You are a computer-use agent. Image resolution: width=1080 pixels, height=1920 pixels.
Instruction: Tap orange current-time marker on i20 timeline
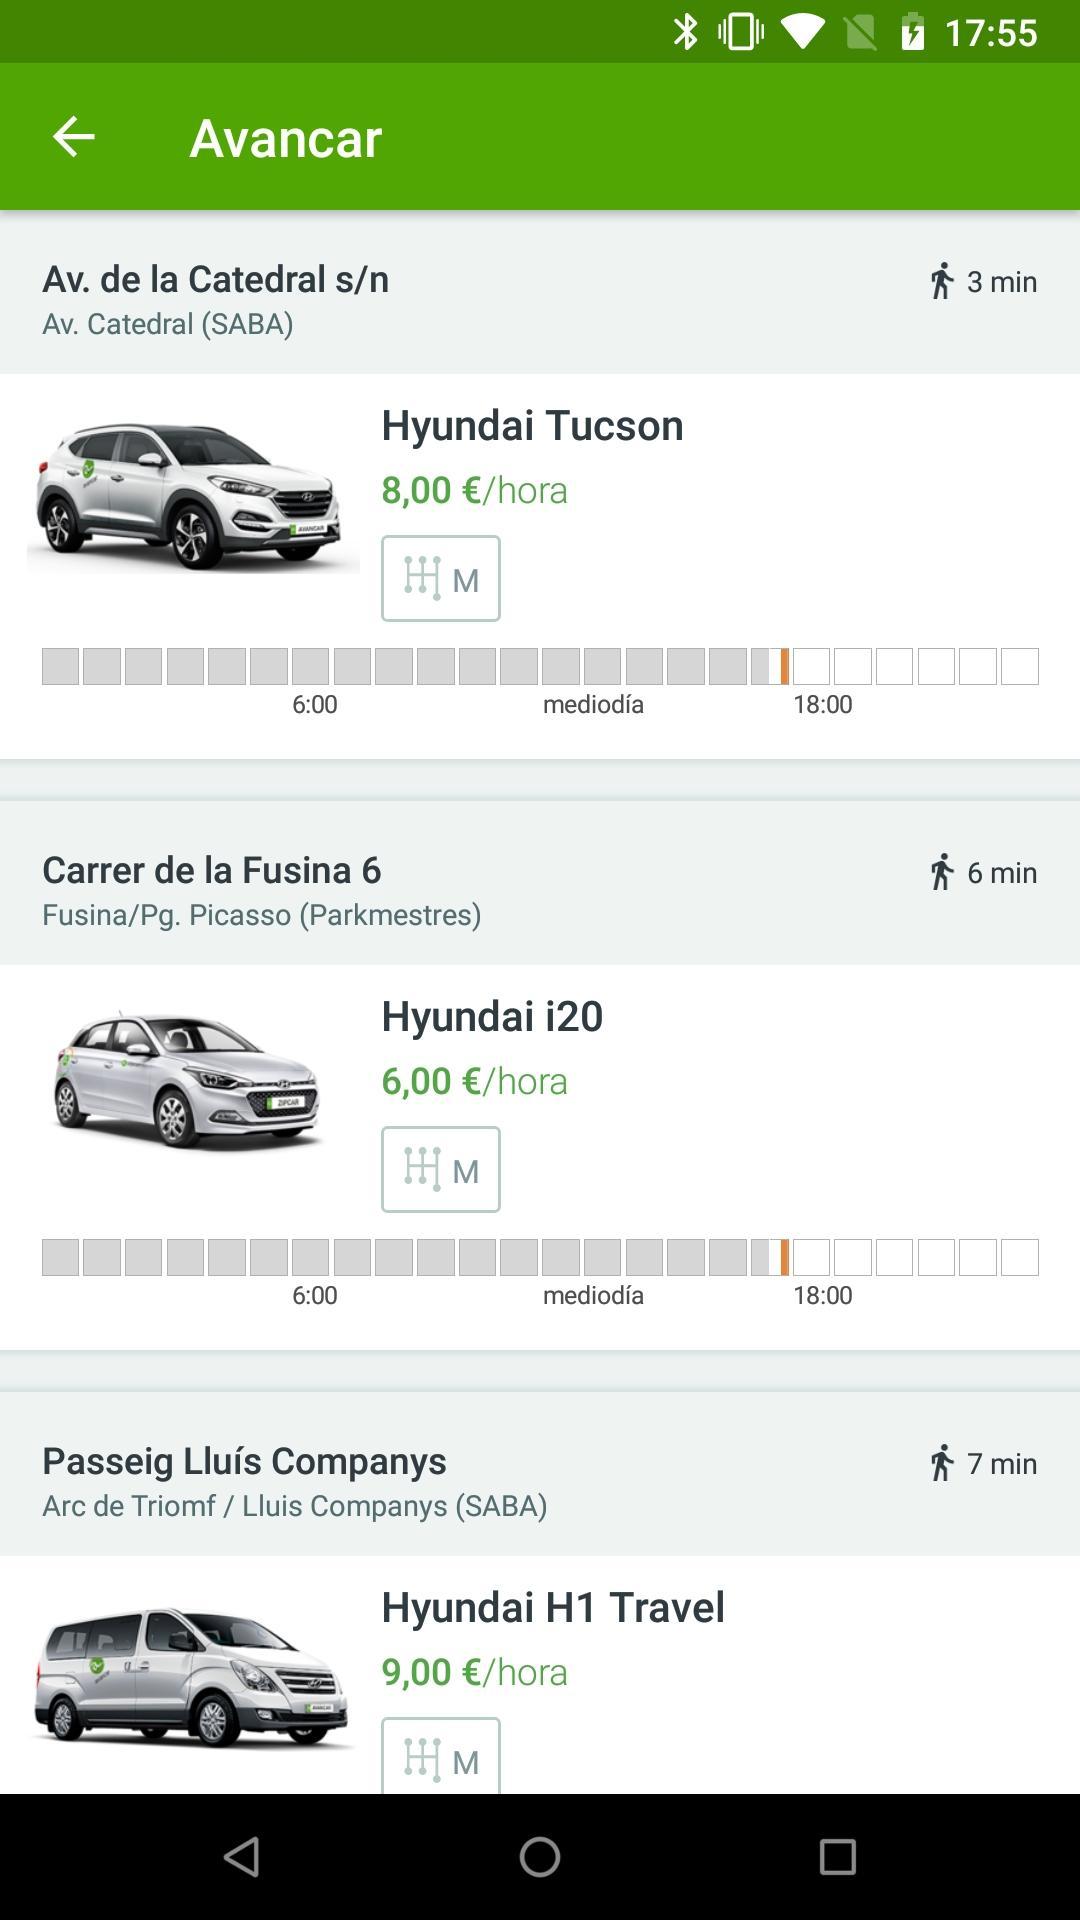coord(785,1257)
